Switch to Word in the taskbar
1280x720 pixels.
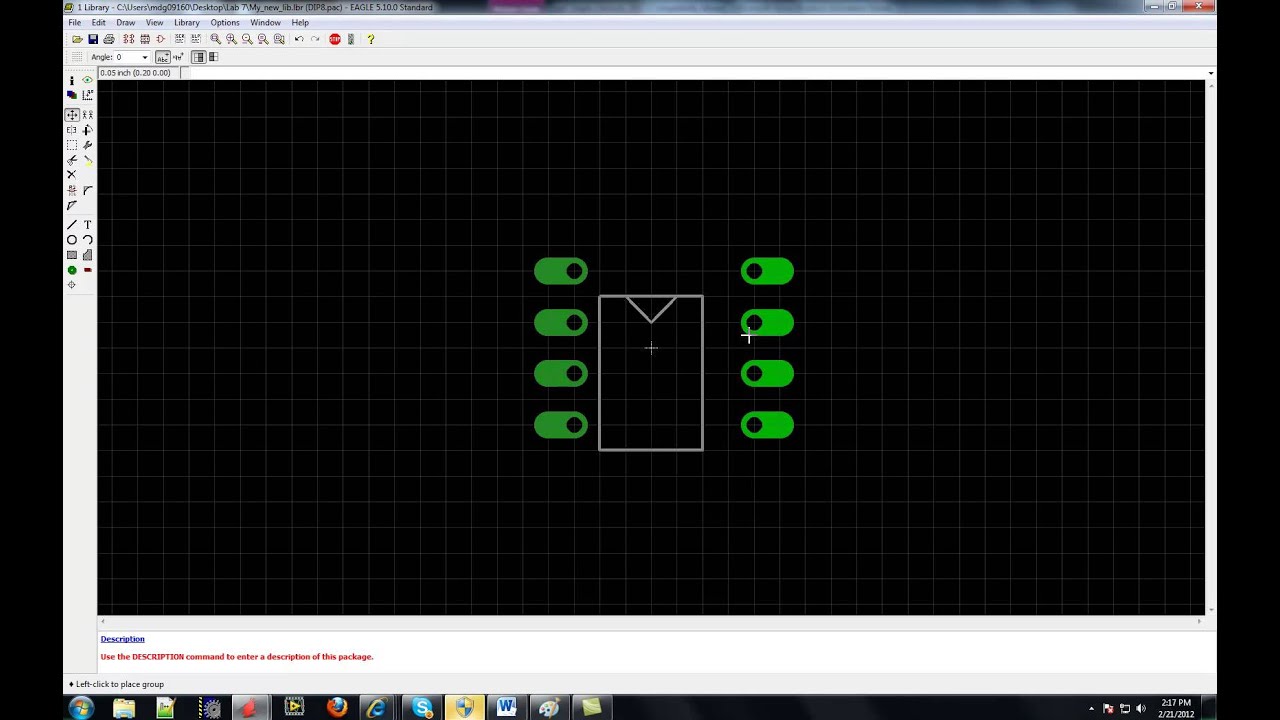point(506,708)
